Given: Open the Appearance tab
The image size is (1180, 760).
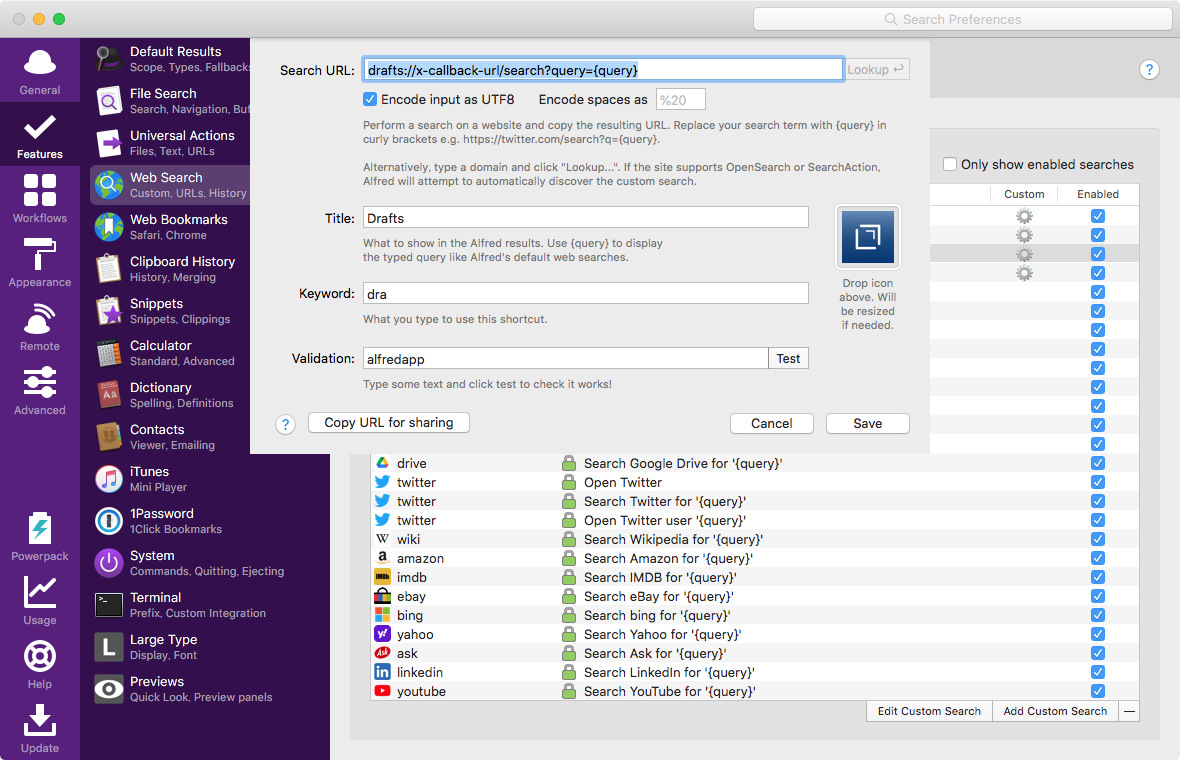Looking at the screenshot, I should pos(40,263).
